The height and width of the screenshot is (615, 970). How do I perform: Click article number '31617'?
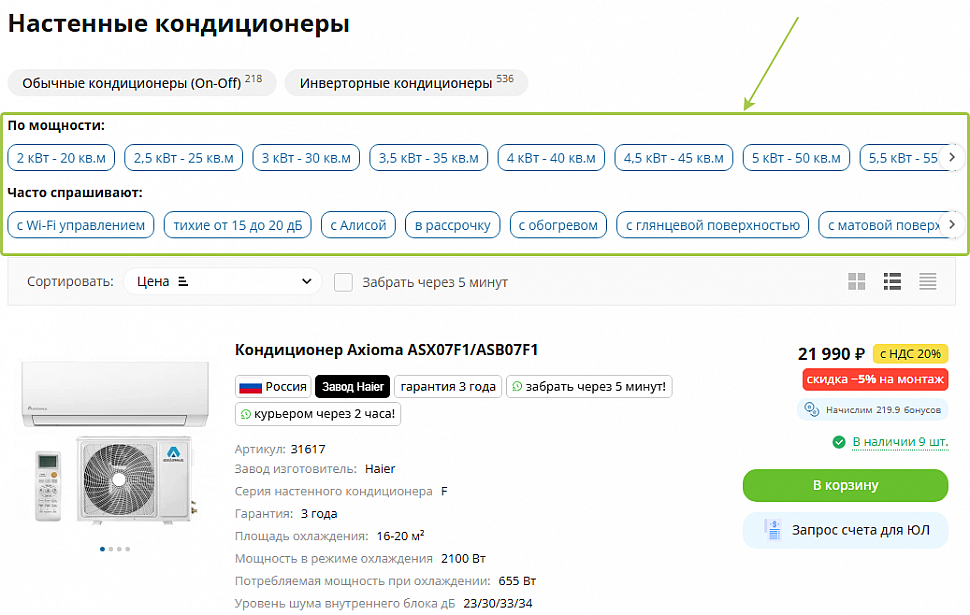(x=308, y=449)
